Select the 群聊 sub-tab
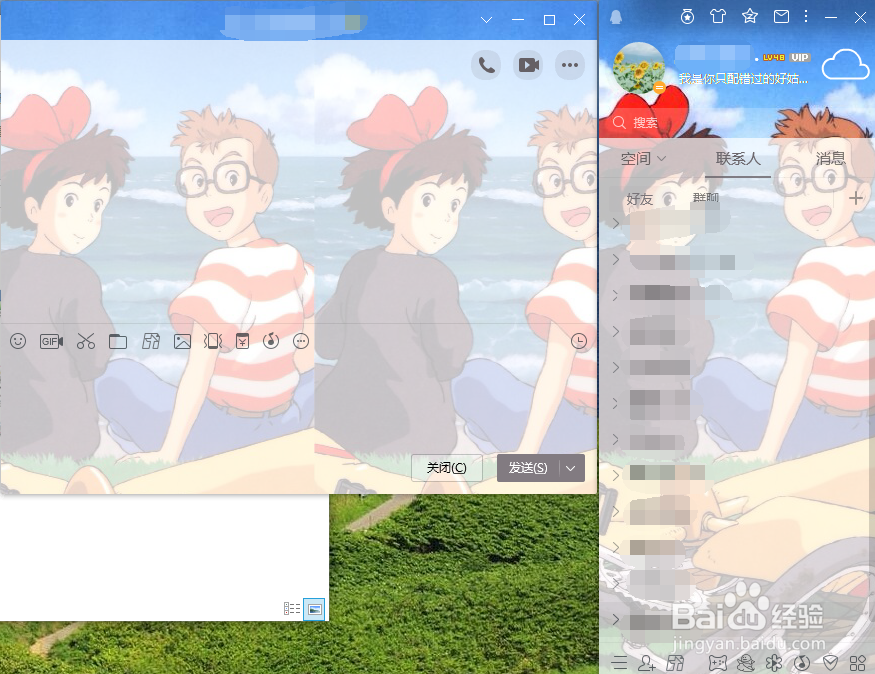This screenshot has height=674, width=875. click(x=705, y=198)
